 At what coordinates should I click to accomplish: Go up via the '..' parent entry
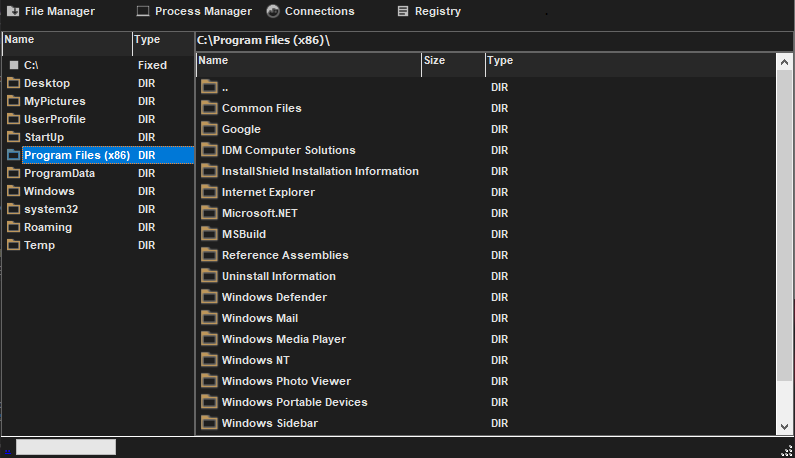point(228,87)
